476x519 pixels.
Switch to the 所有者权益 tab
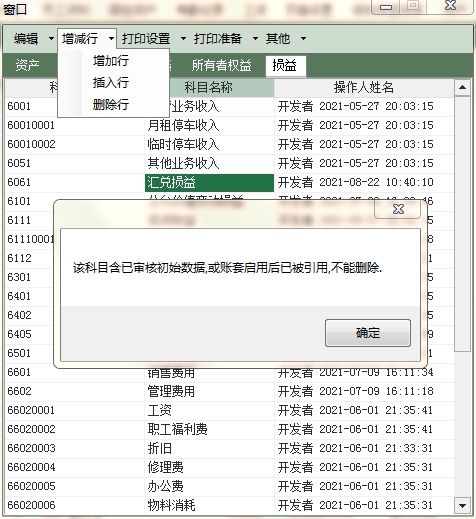point(221,65)
